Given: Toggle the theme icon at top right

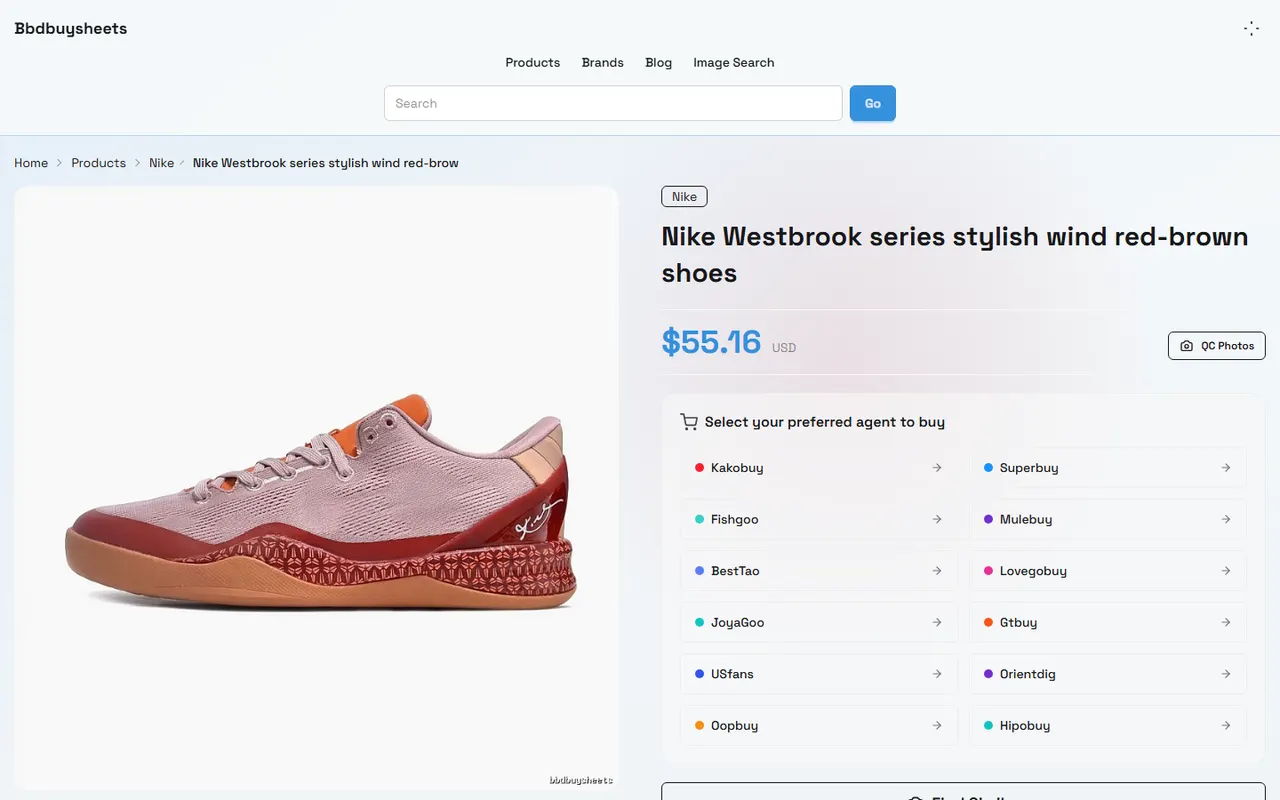Looking at the screenshot, I should pos(1251,29).
